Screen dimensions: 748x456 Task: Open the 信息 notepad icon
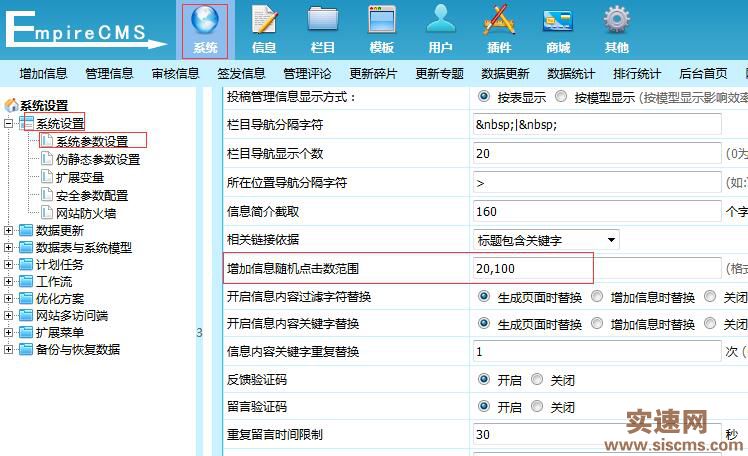pyautogui.click(x=264, y=20)
